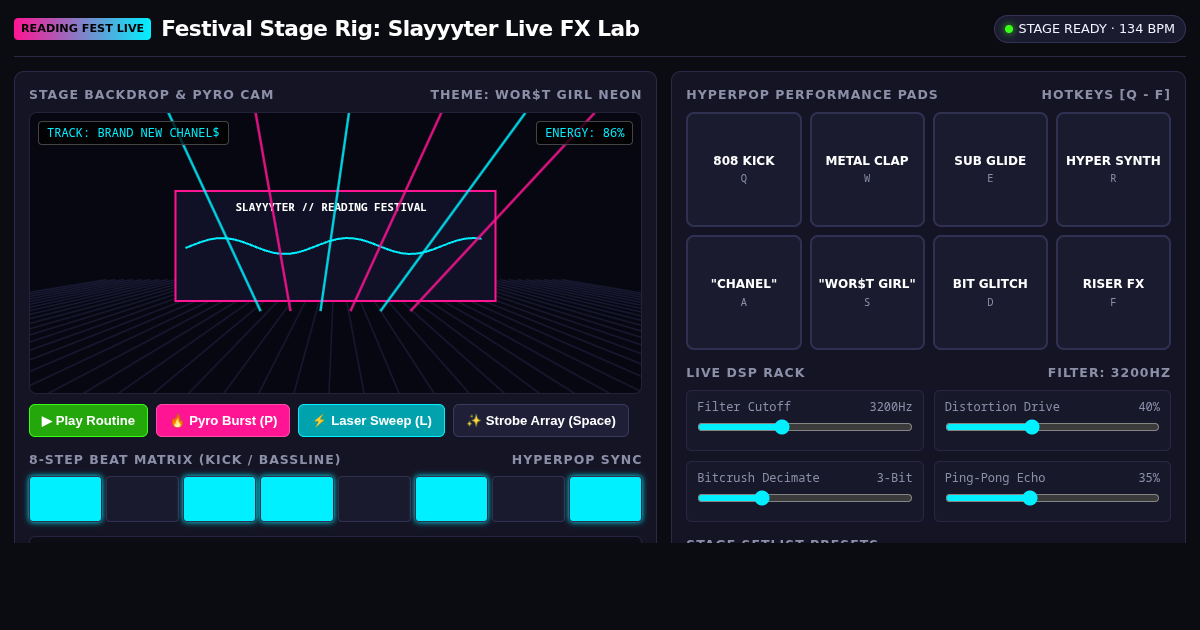Click the HOTKEYS [Q - F] label
The width and height of the screenshot is (1200, 630).
tap(1106, 95)
